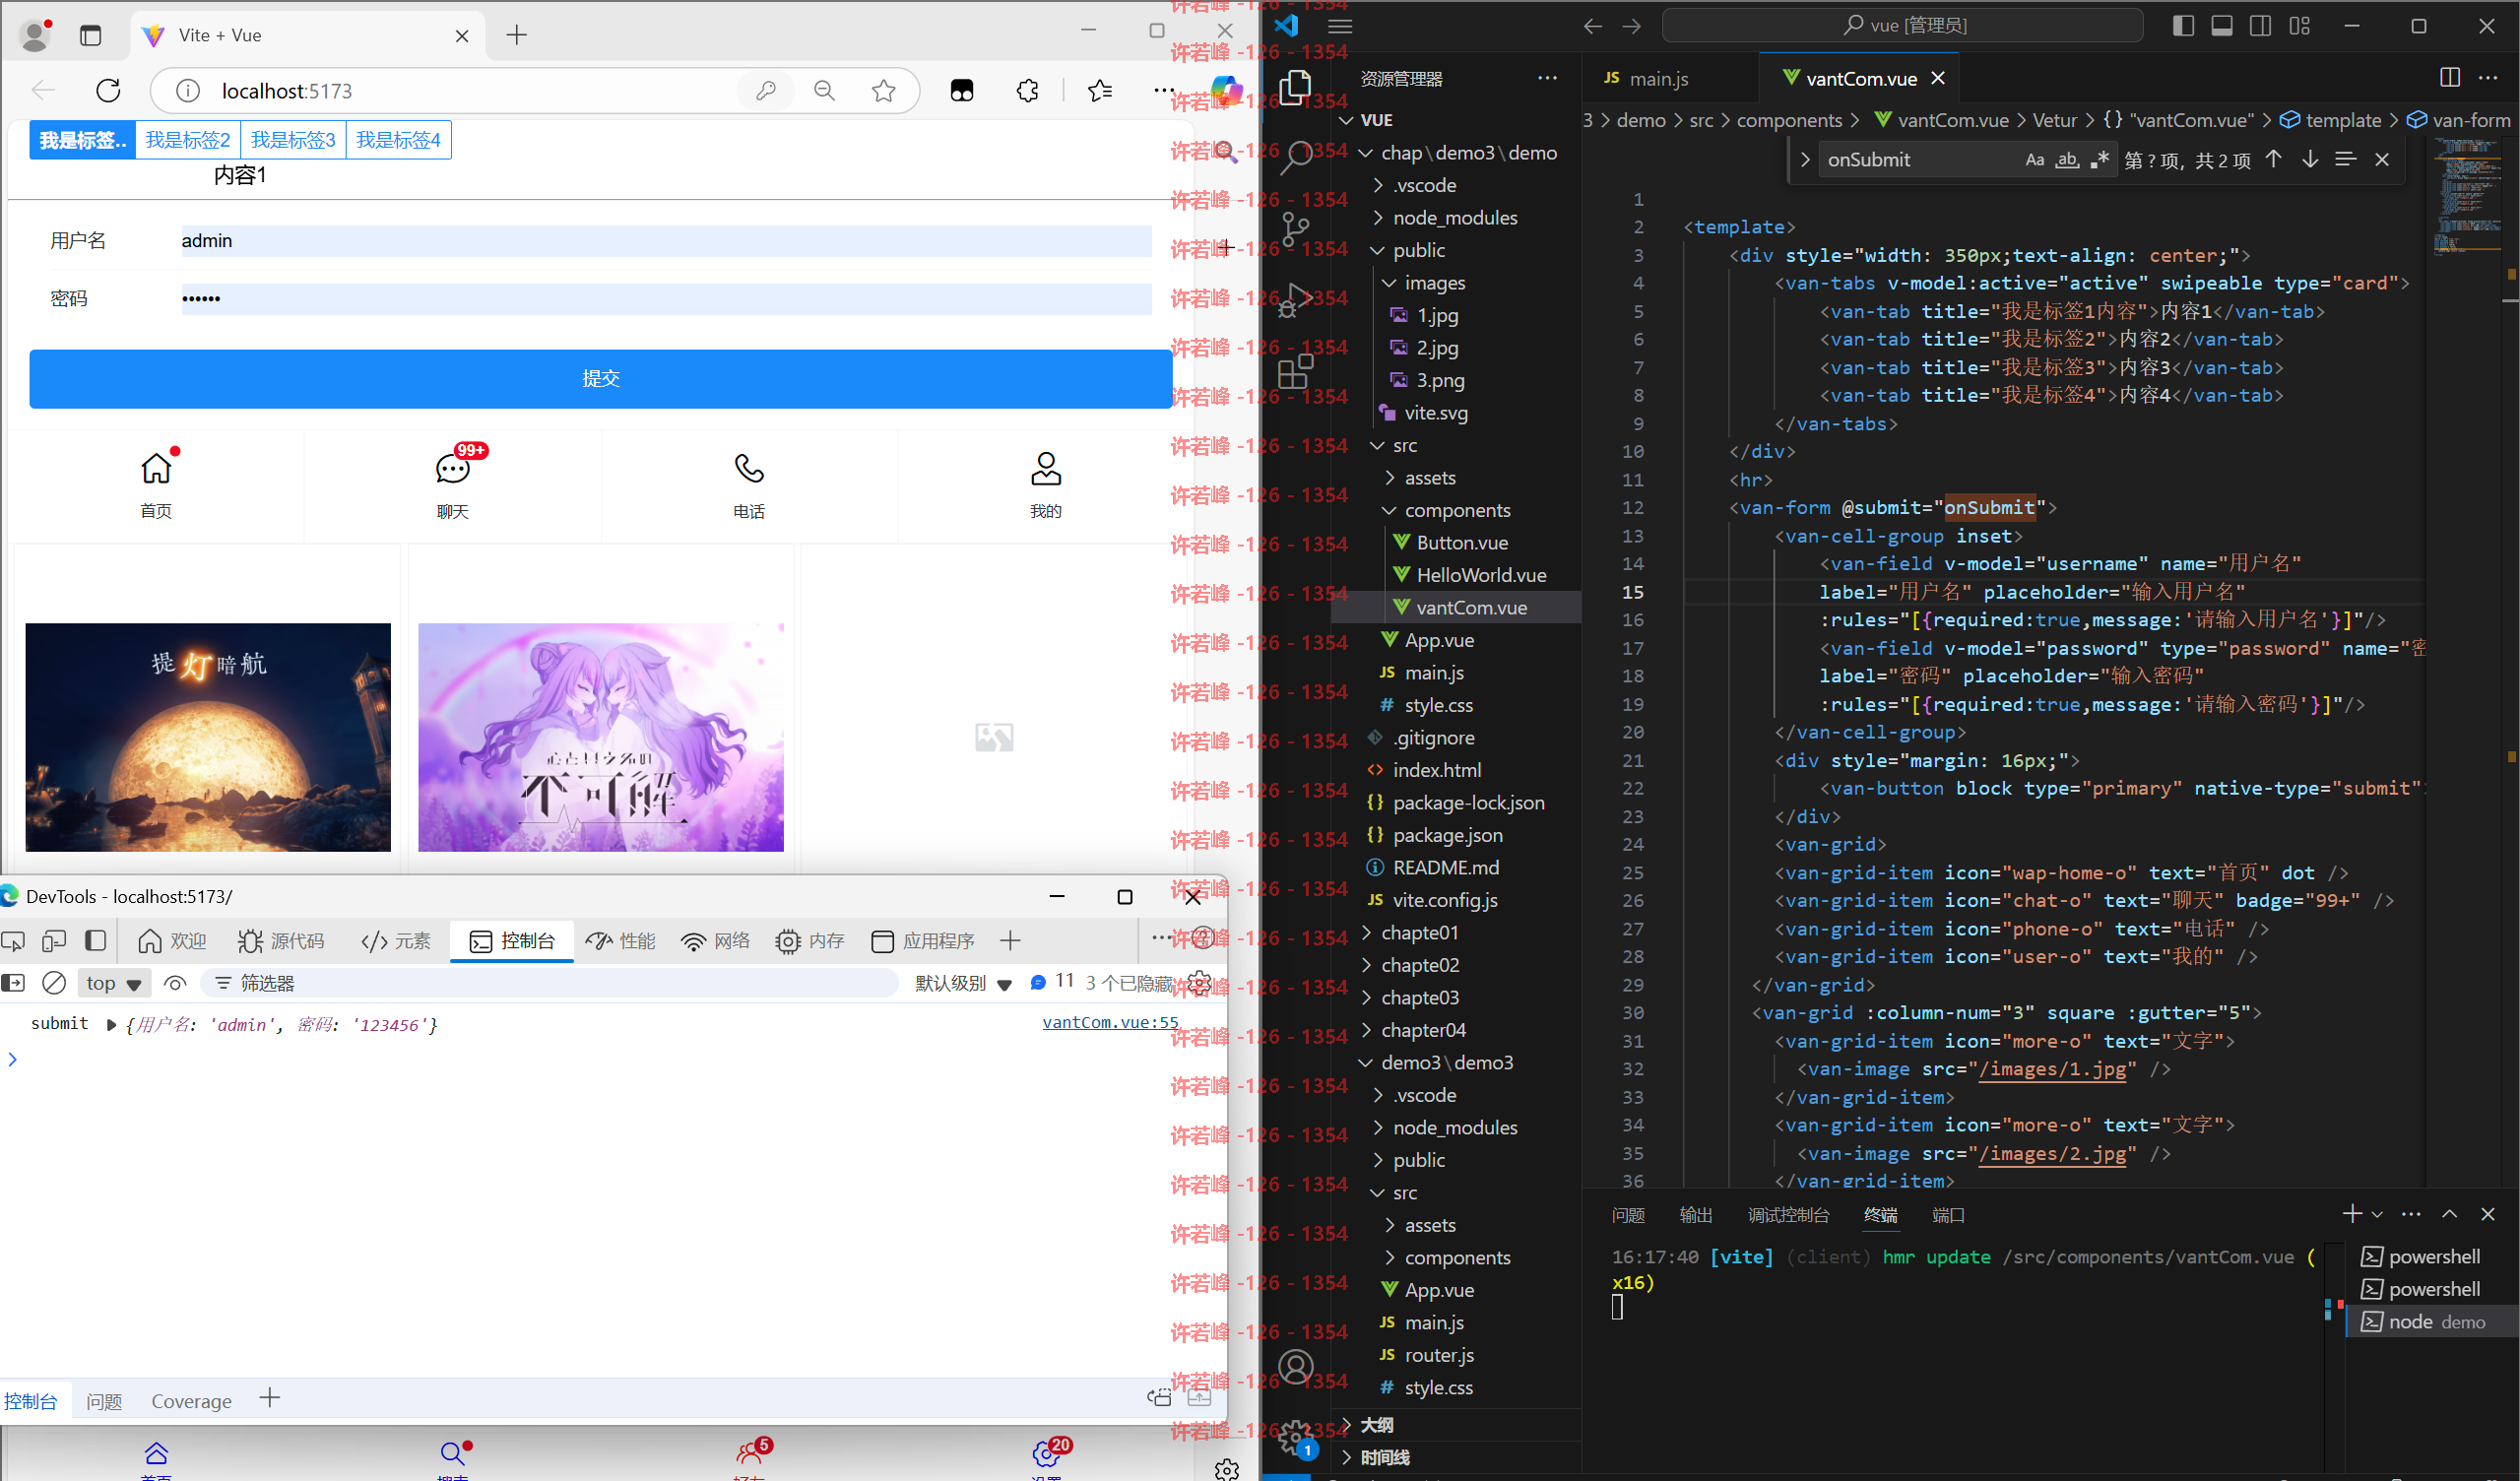This screenshot has height=1481, width=2520.
Task: Toggle live expression eye icon
Action: [175, 983]
